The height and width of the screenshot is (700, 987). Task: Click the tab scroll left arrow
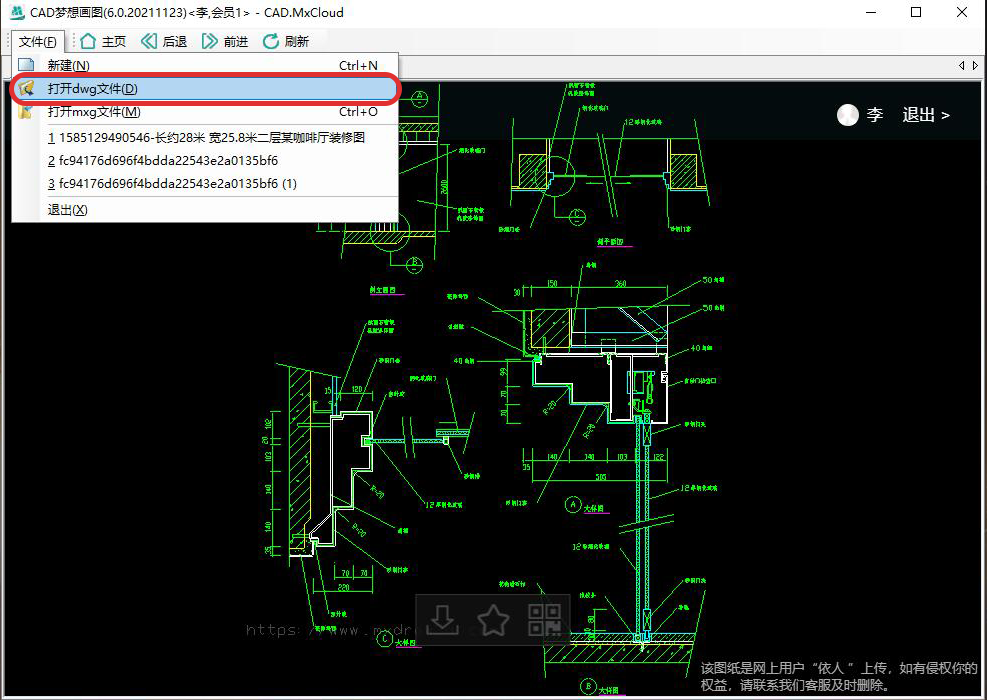click(x=961, y=65)
